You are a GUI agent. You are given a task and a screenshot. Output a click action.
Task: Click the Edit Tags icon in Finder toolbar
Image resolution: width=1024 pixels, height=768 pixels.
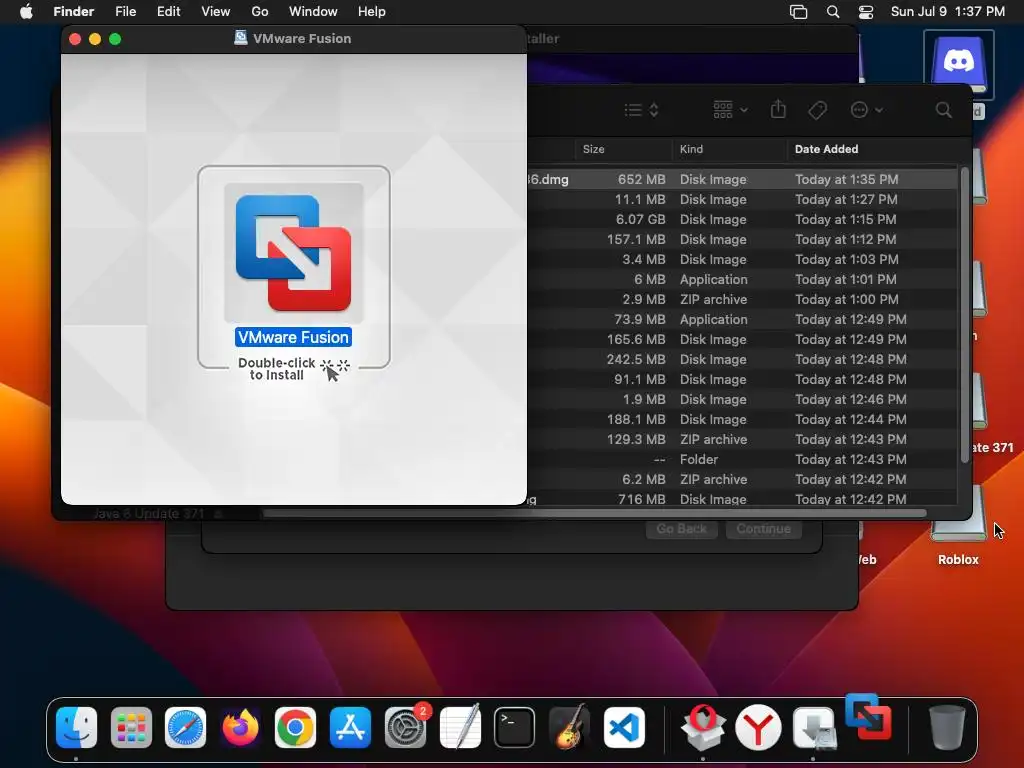click(x=817, y=110)
